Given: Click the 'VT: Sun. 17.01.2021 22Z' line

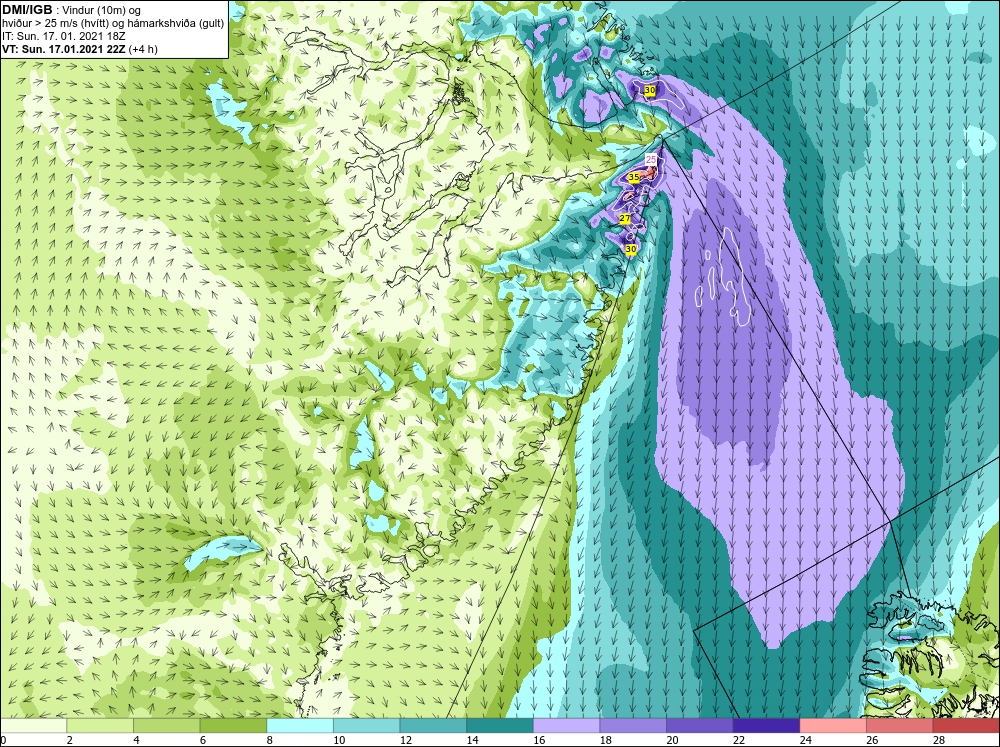Looking at the screenshot, I should click(x=64, y=49).
